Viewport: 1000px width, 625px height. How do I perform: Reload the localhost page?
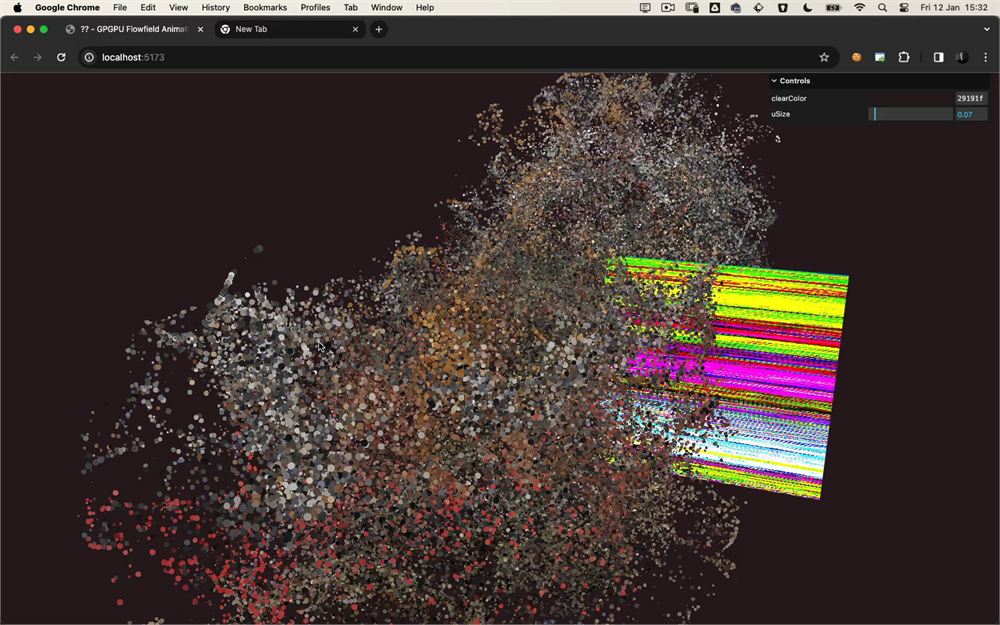[x=61, y=57]
